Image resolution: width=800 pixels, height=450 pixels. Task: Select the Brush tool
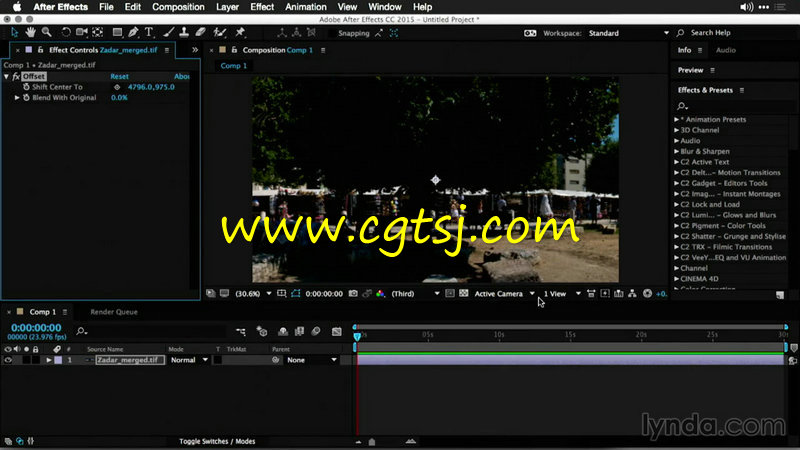click(x=168, y=33)
